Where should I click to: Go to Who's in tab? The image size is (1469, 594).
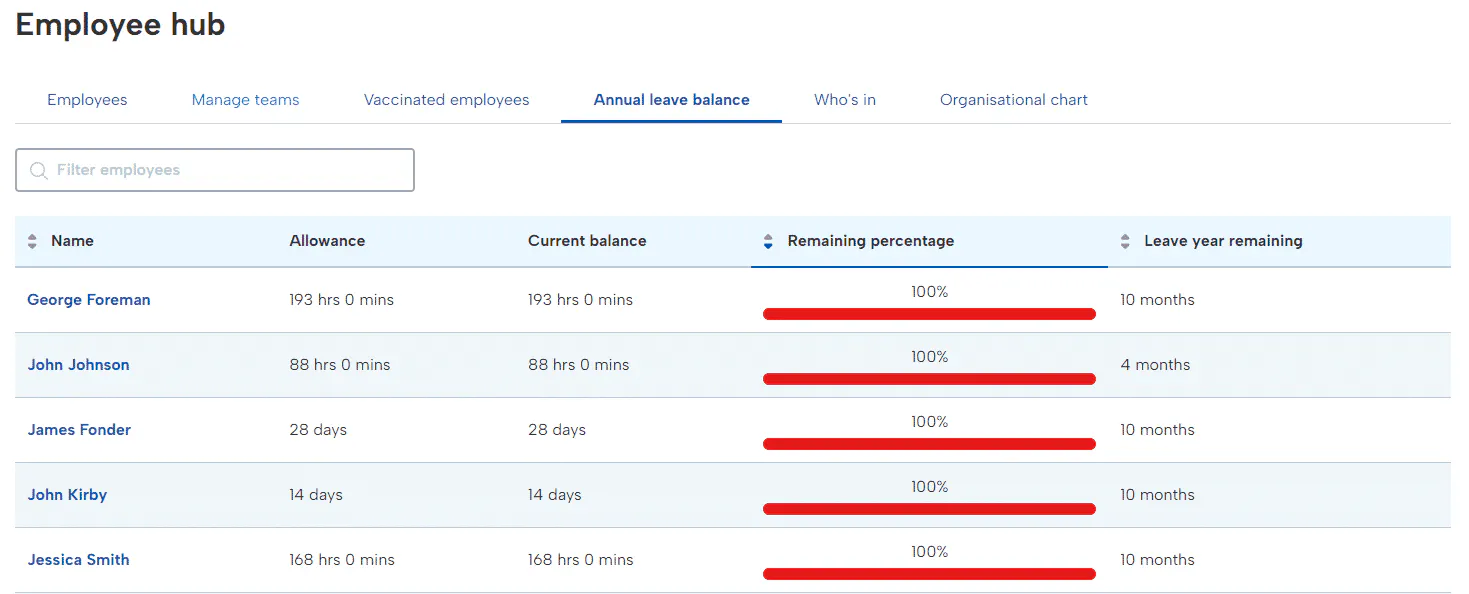[x=844, y=100]
